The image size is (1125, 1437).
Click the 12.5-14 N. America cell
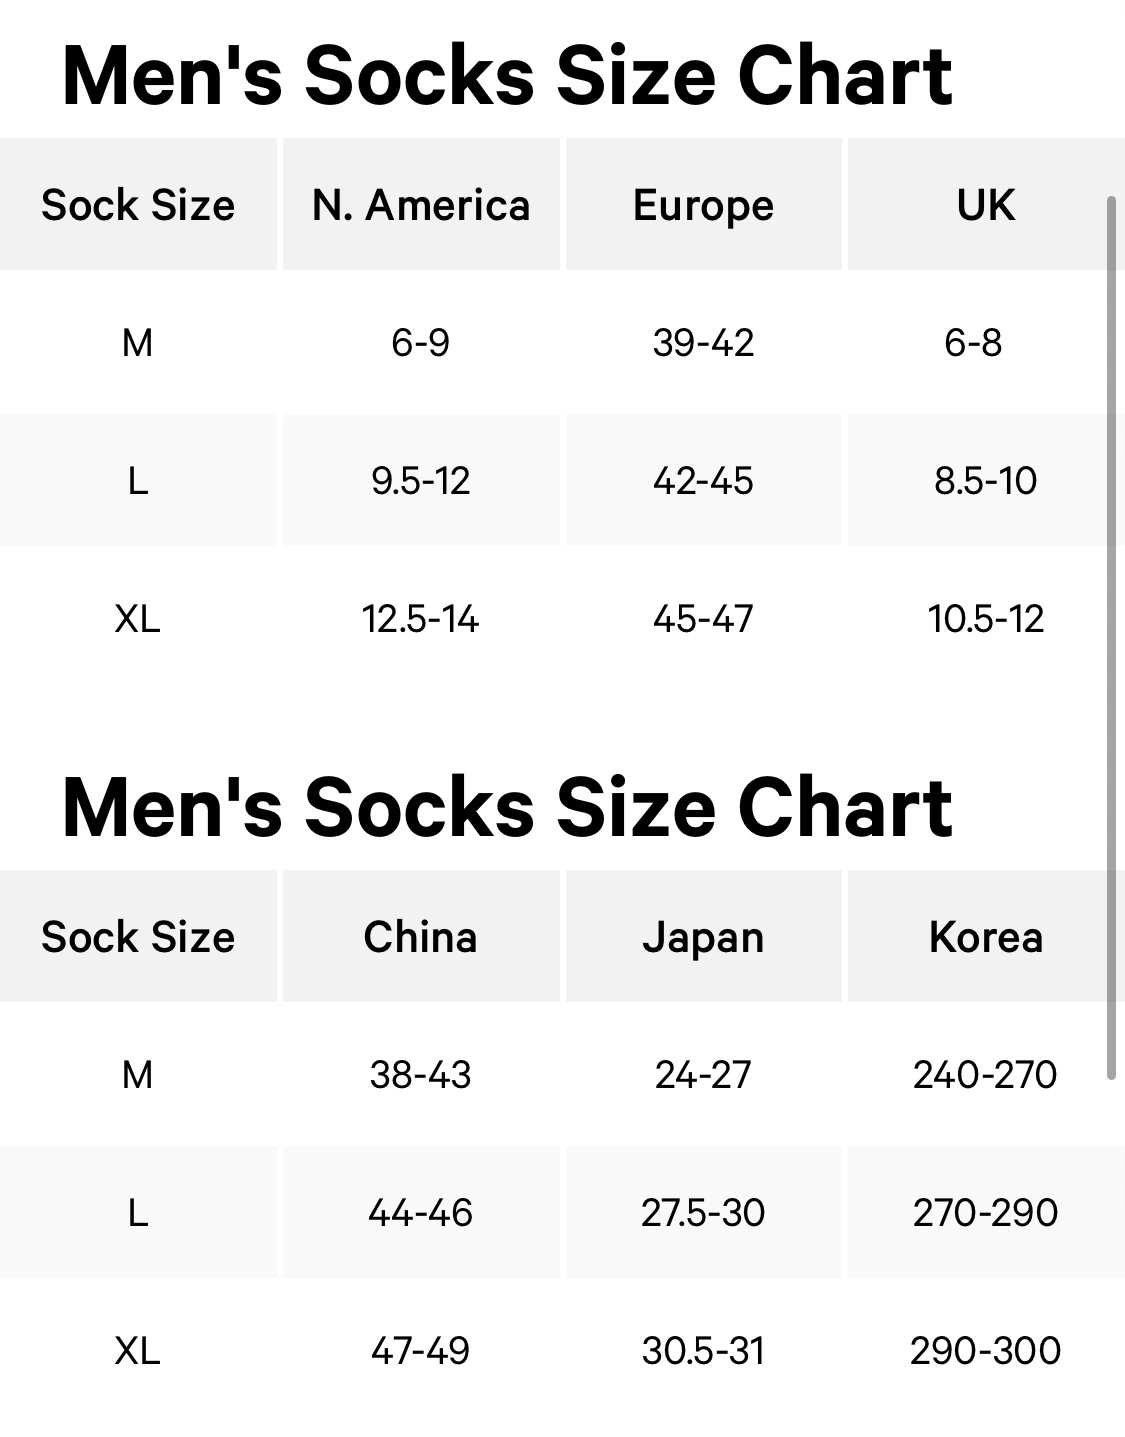(x=421, y=619)
